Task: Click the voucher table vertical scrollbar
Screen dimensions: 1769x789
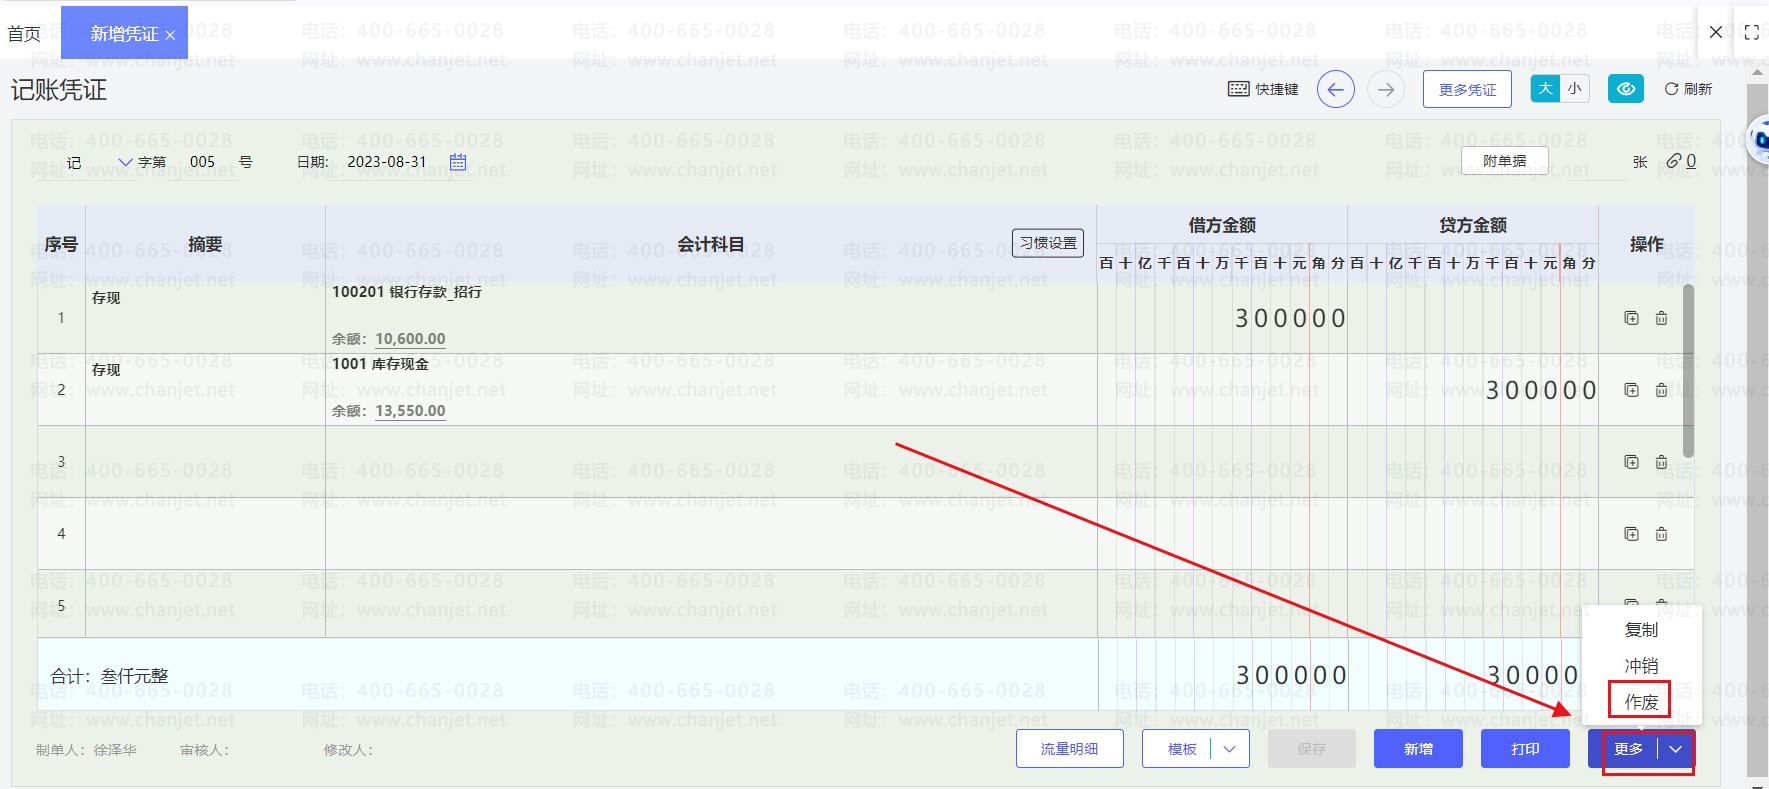Action: 1689,370
